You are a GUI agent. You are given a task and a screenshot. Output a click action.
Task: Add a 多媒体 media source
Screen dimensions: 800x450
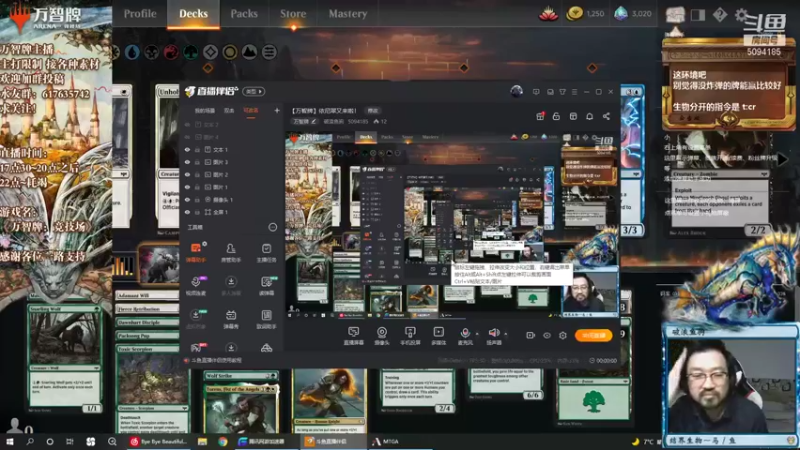(x=438, y=336)
